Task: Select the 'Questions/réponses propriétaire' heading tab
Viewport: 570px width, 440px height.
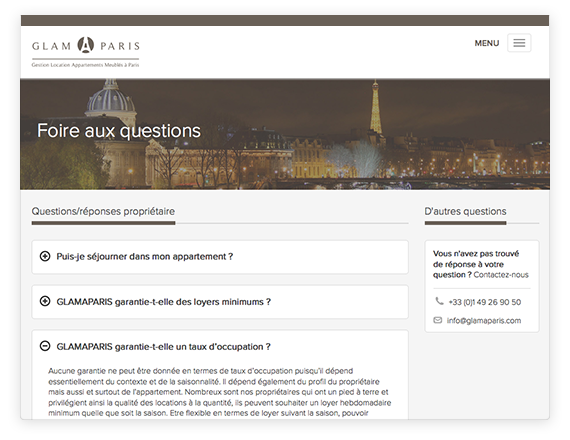Action: [x=103, y=211]
